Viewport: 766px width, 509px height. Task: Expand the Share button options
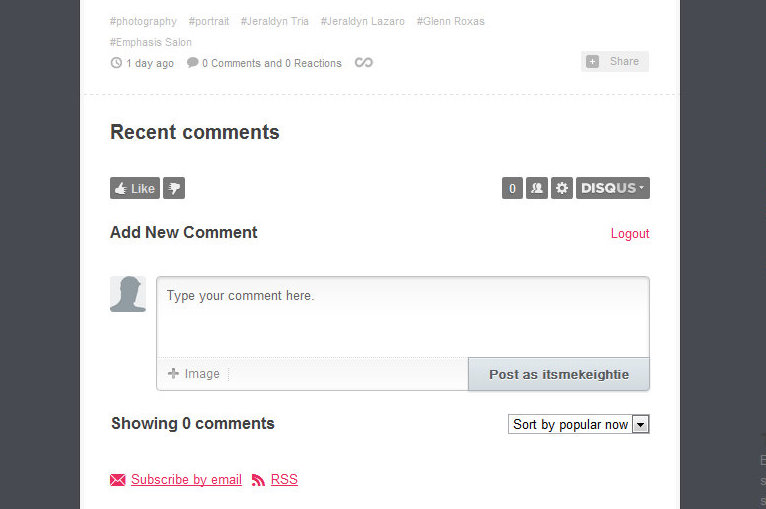coord(615,62)
